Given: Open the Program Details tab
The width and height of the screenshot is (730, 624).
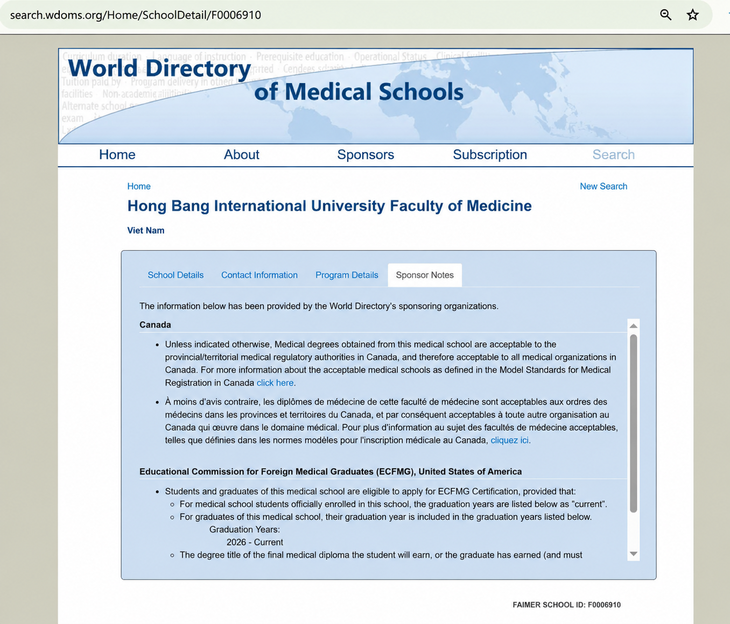Looking at the screenshot, I should pos(347,275).
